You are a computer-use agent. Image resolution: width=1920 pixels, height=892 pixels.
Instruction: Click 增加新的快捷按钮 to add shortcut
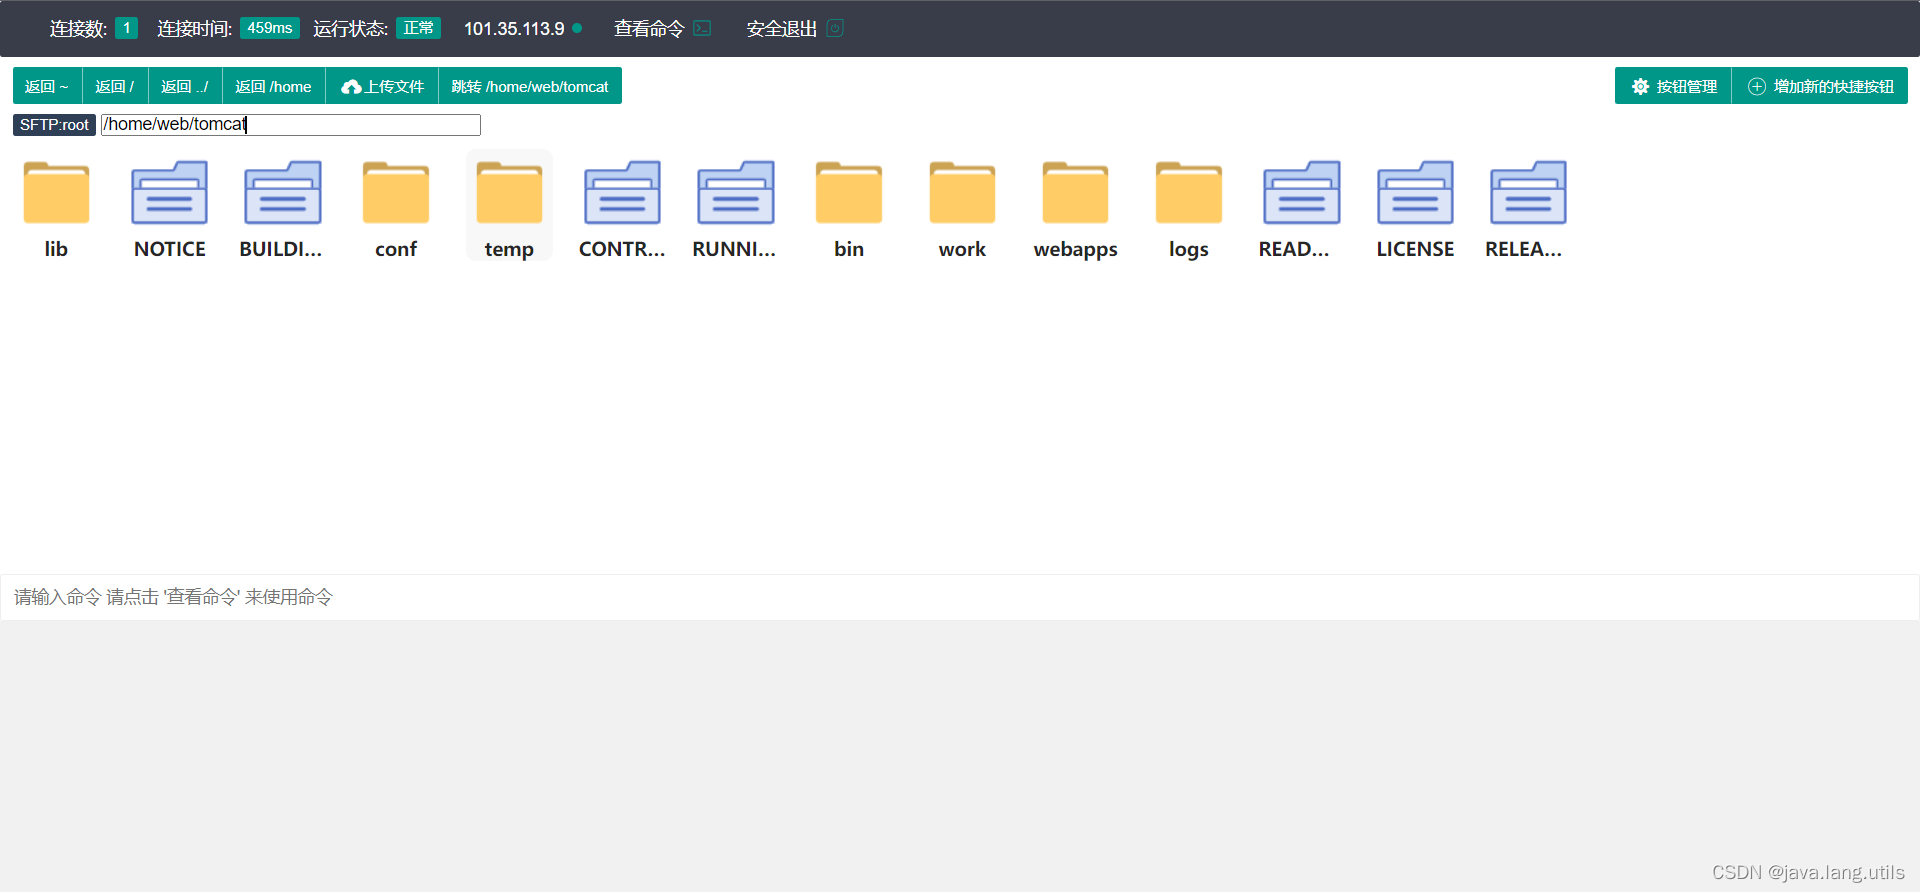1820,86
